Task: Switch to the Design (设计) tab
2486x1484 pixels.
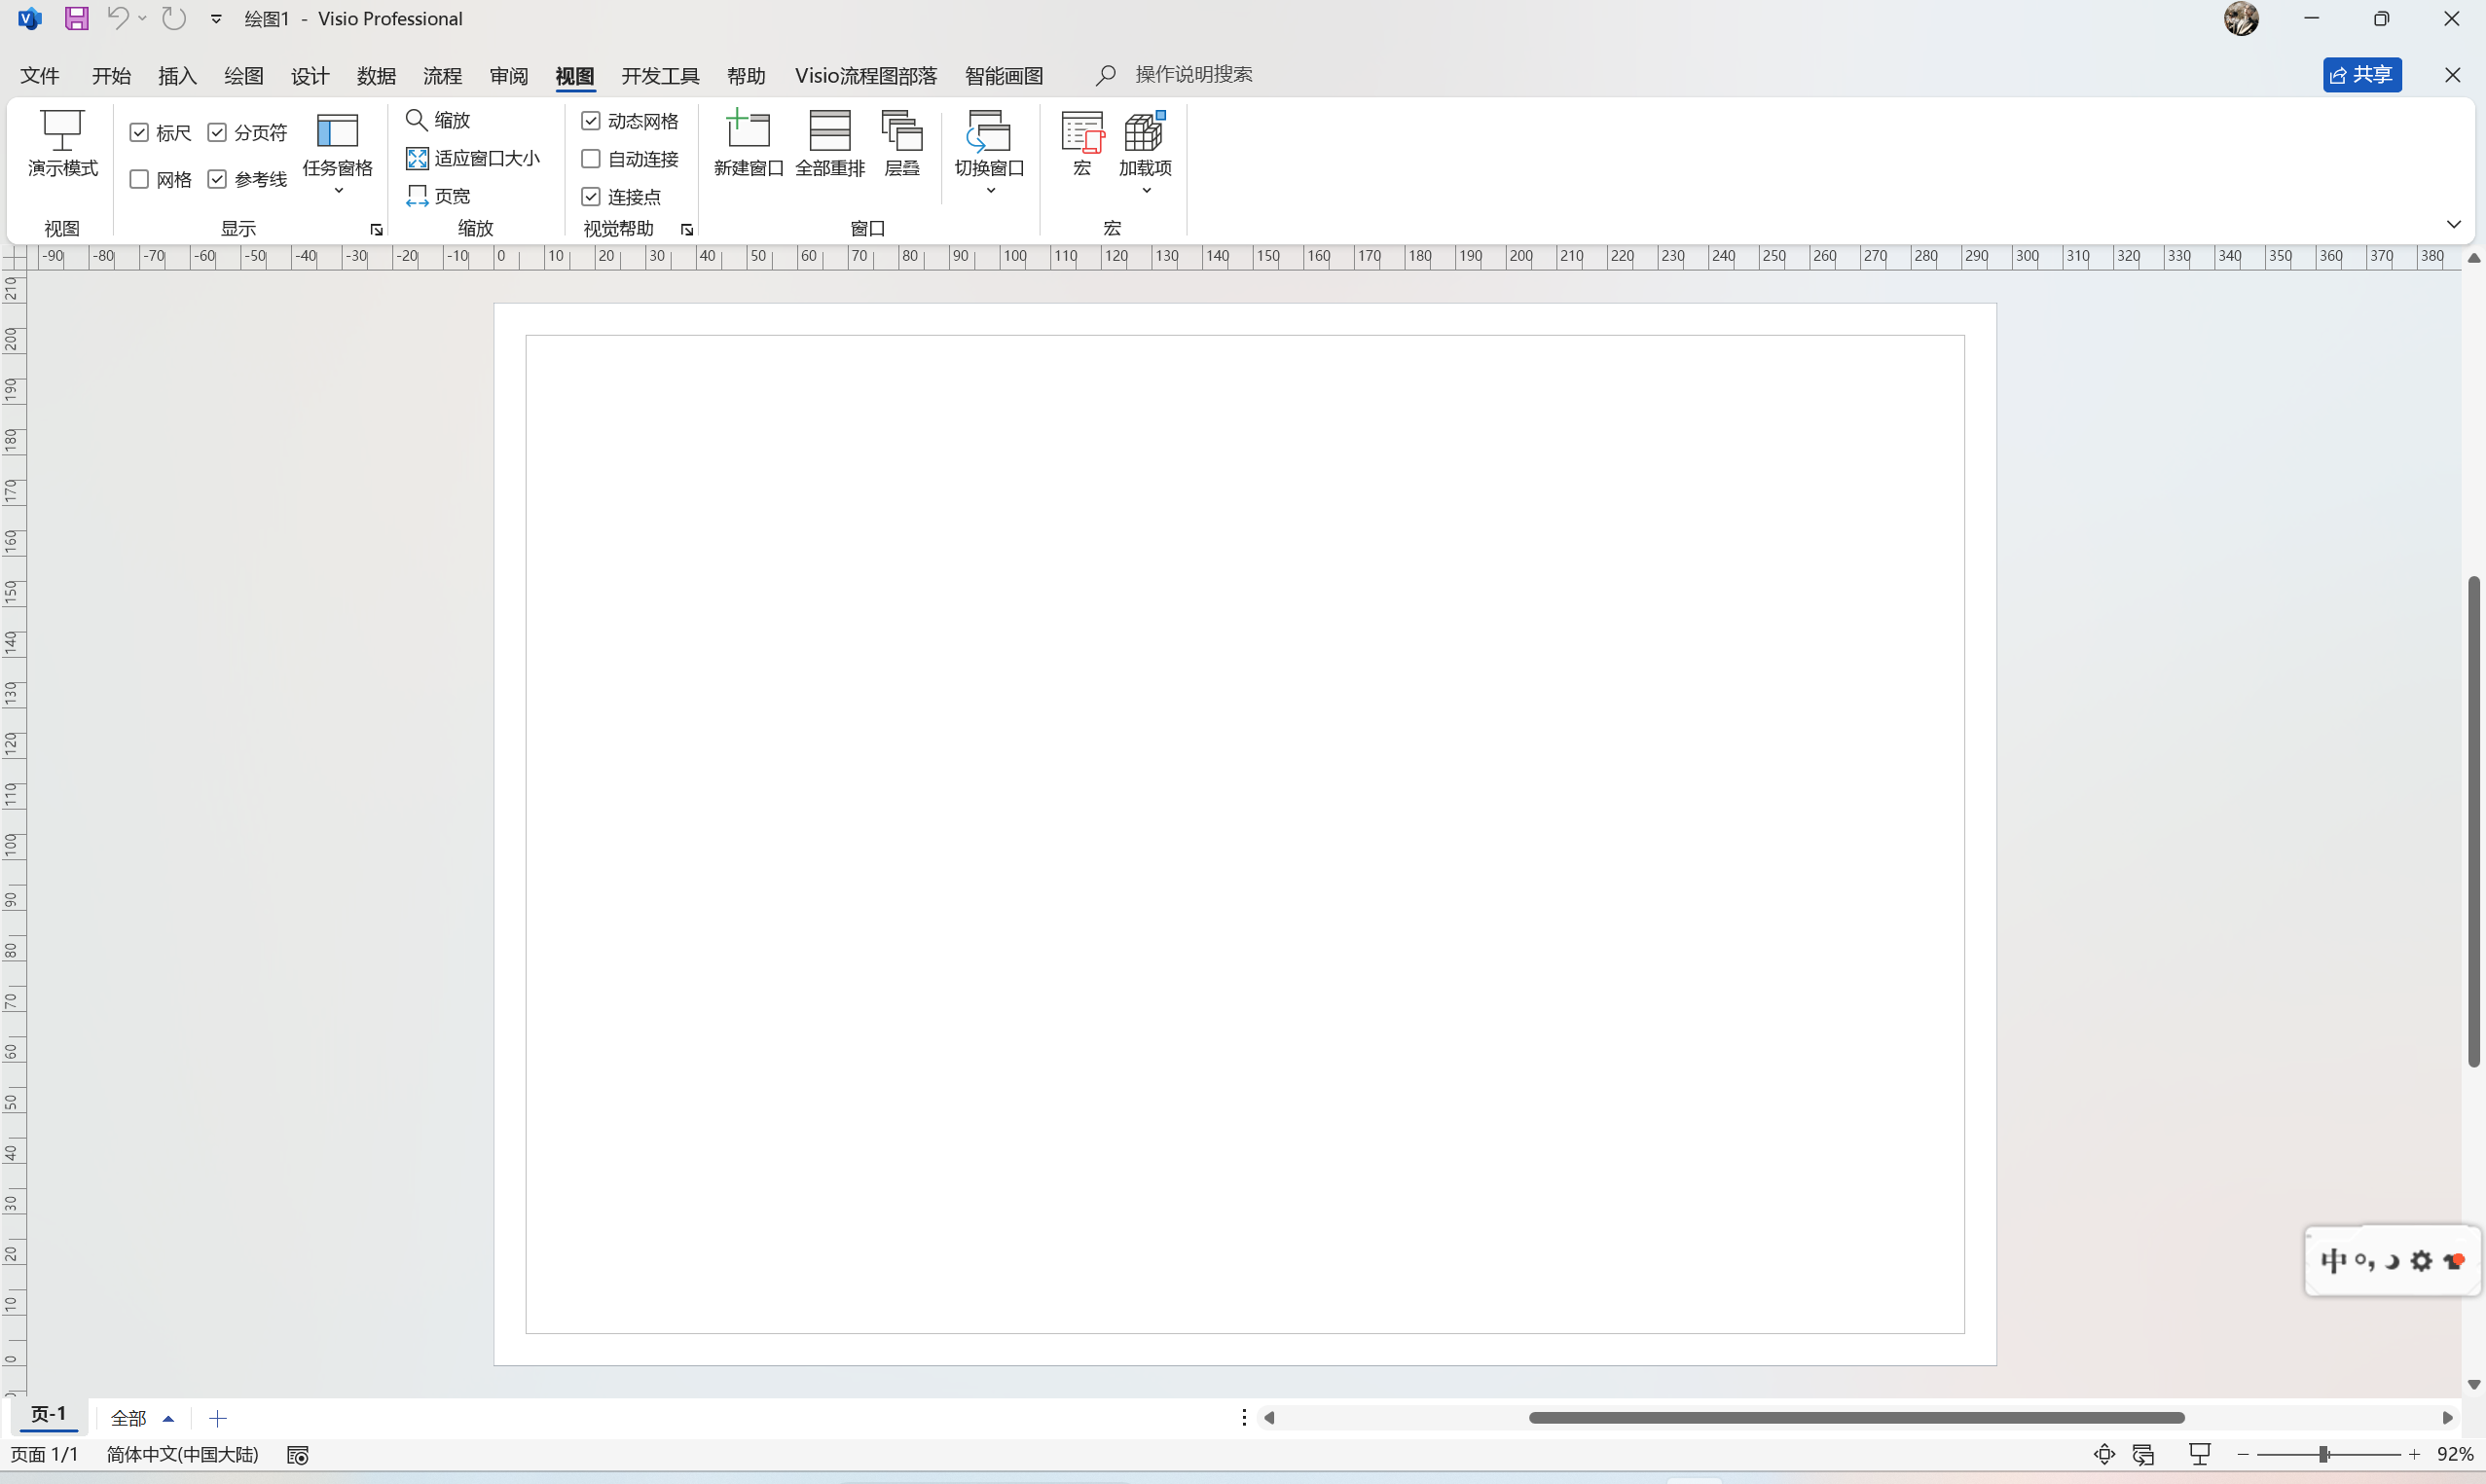Action: [x=310, y=75]
